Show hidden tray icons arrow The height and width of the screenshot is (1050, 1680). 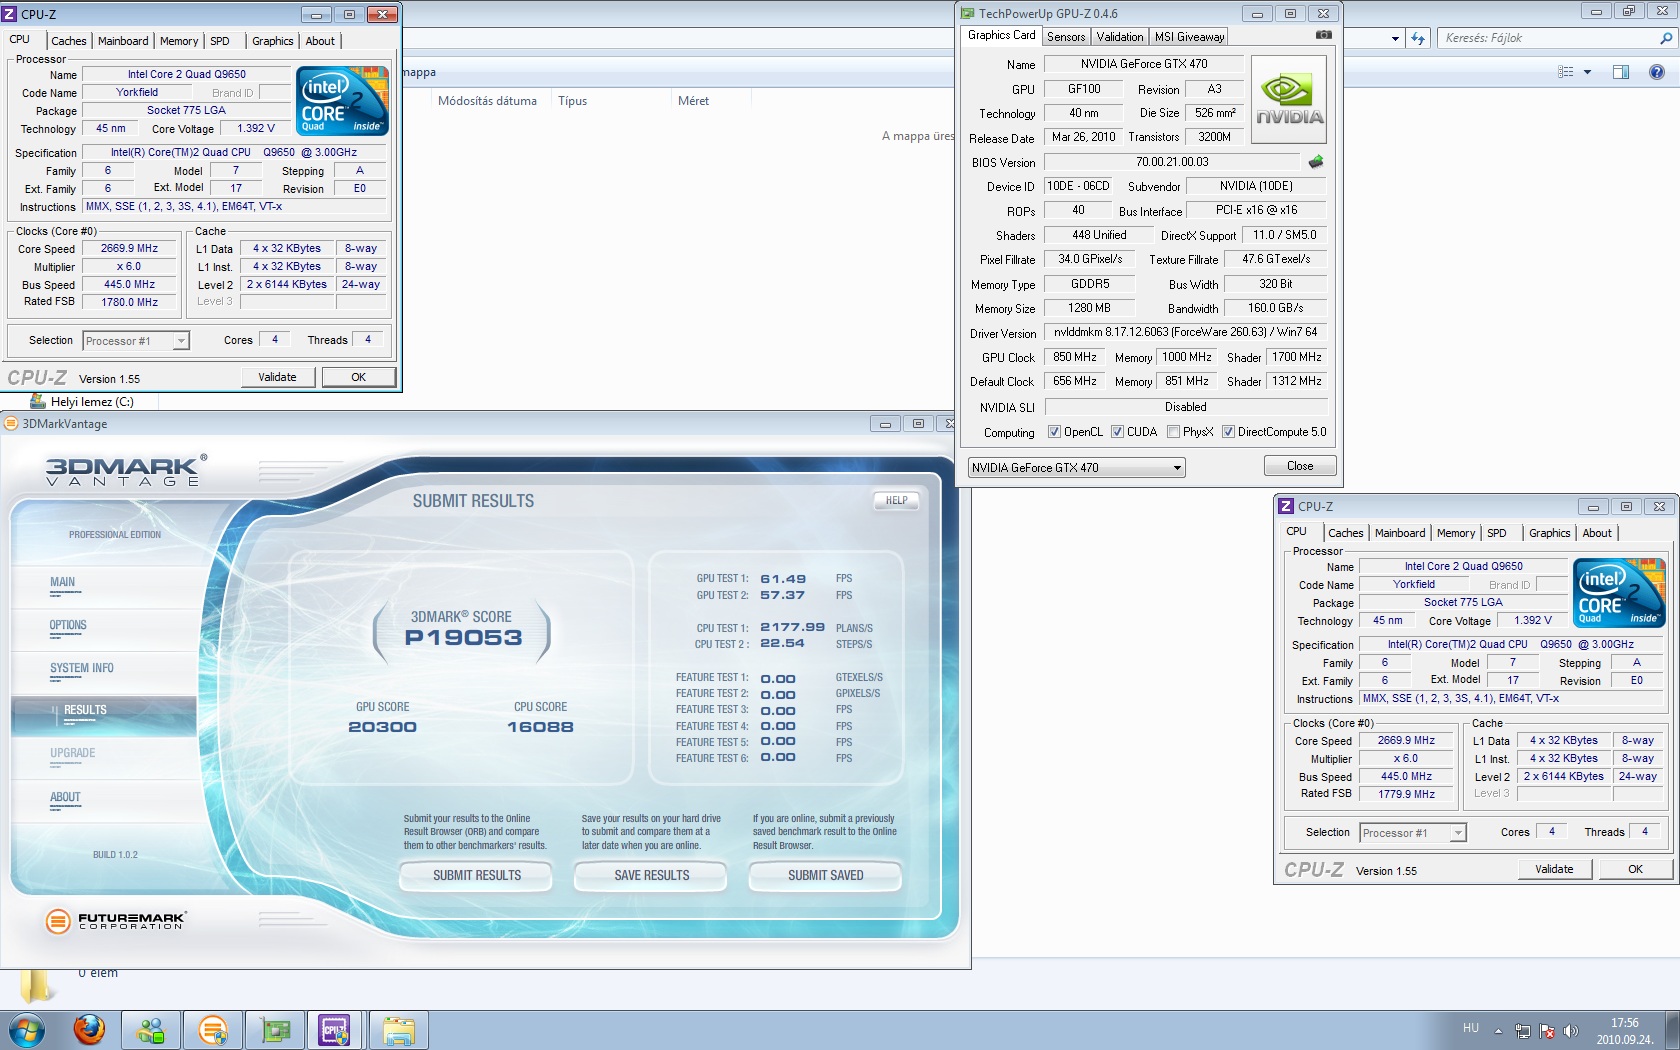[x=1498, y=1031]
